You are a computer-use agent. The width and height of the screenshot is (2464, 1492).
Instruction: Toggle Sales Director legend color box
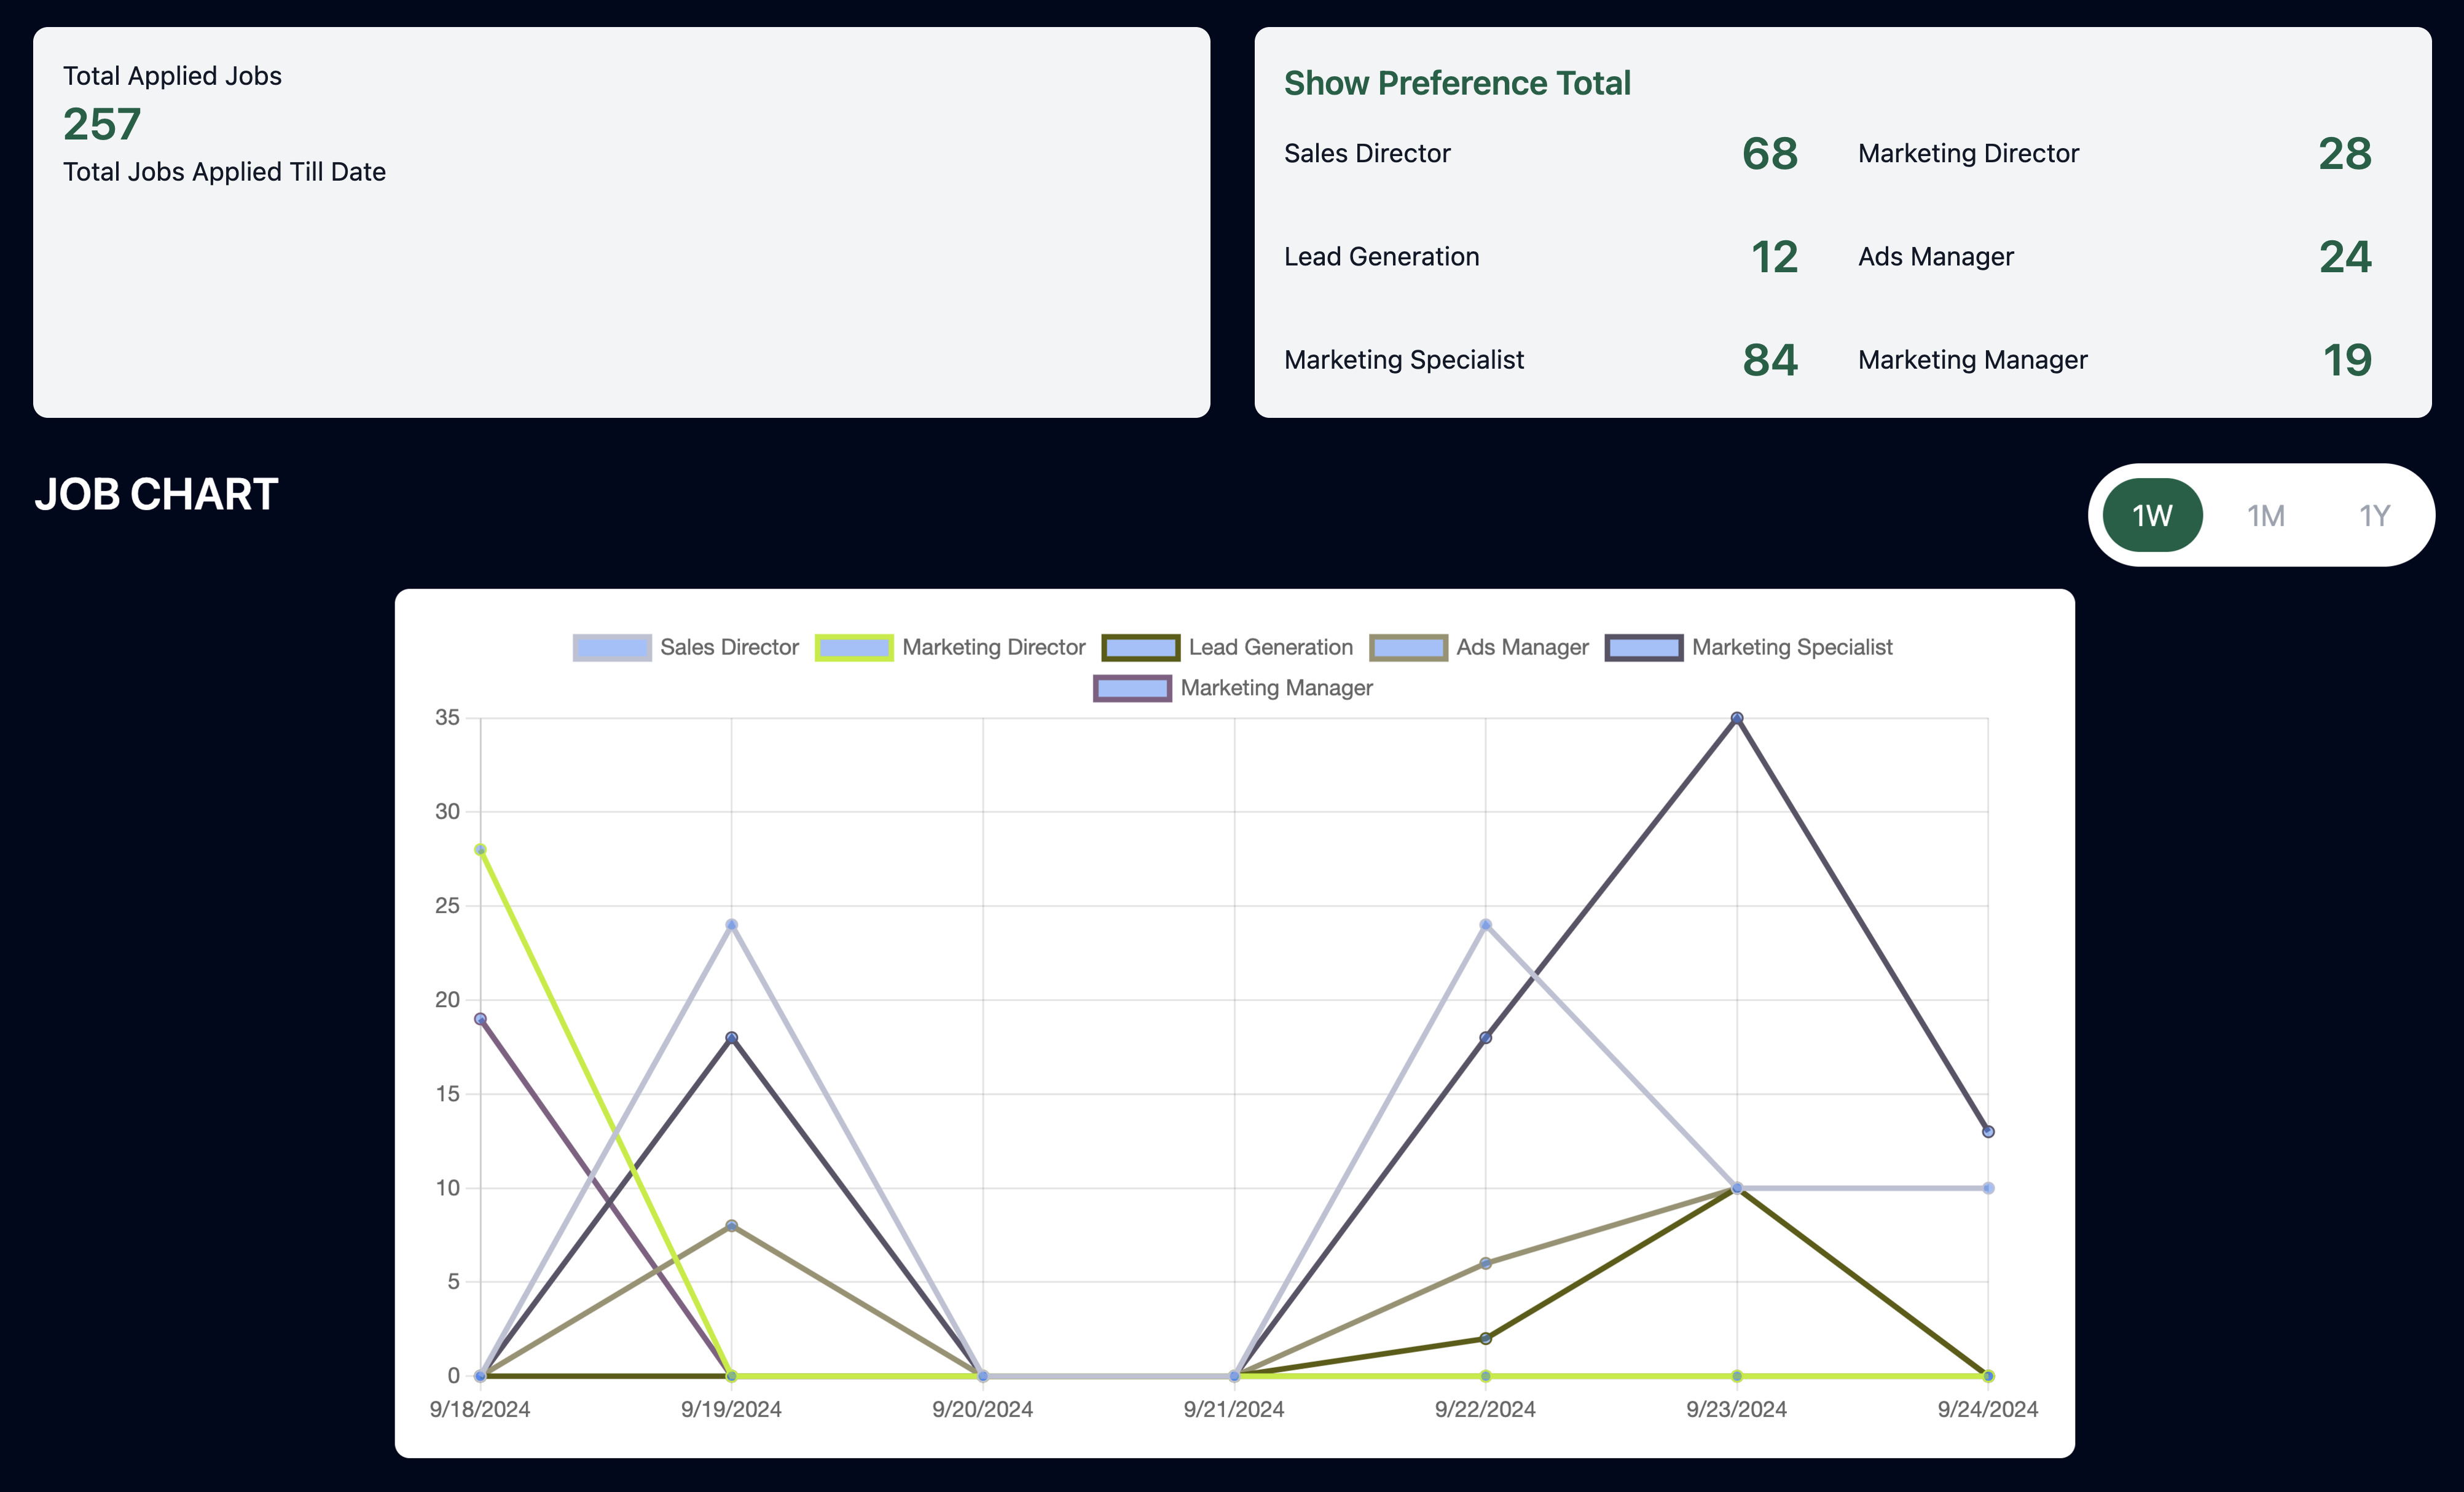(x=612, y=647)
